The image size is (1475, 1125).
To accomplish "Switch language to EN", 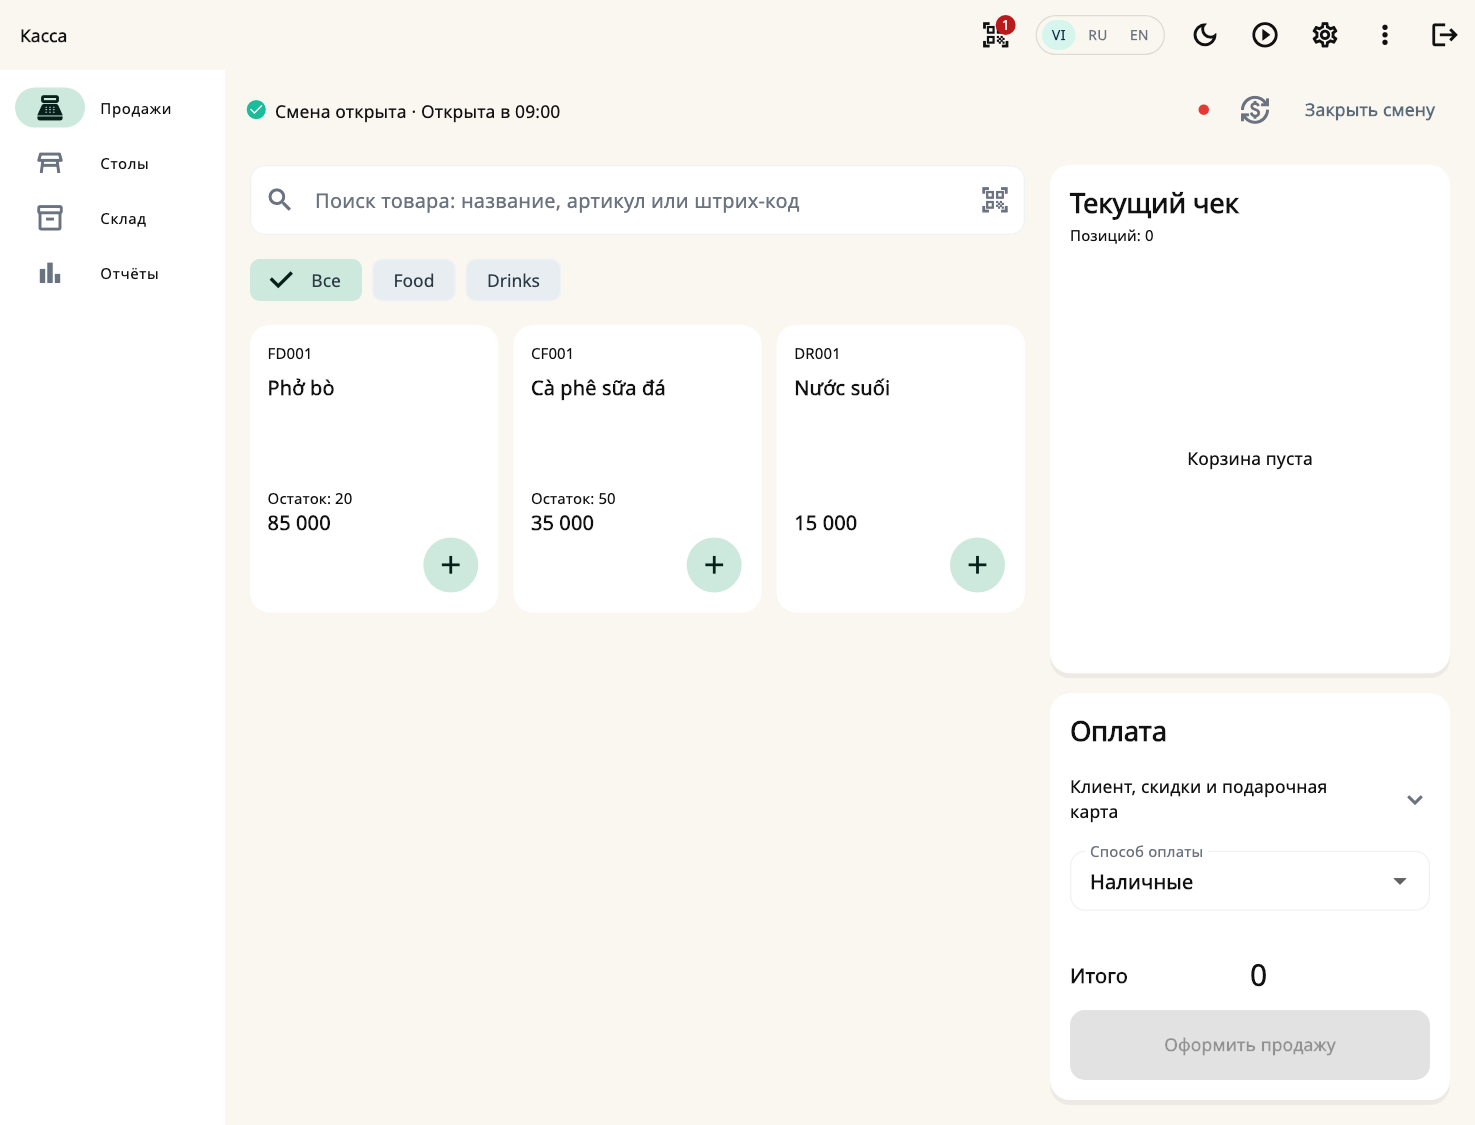I will pos(1139,35).
